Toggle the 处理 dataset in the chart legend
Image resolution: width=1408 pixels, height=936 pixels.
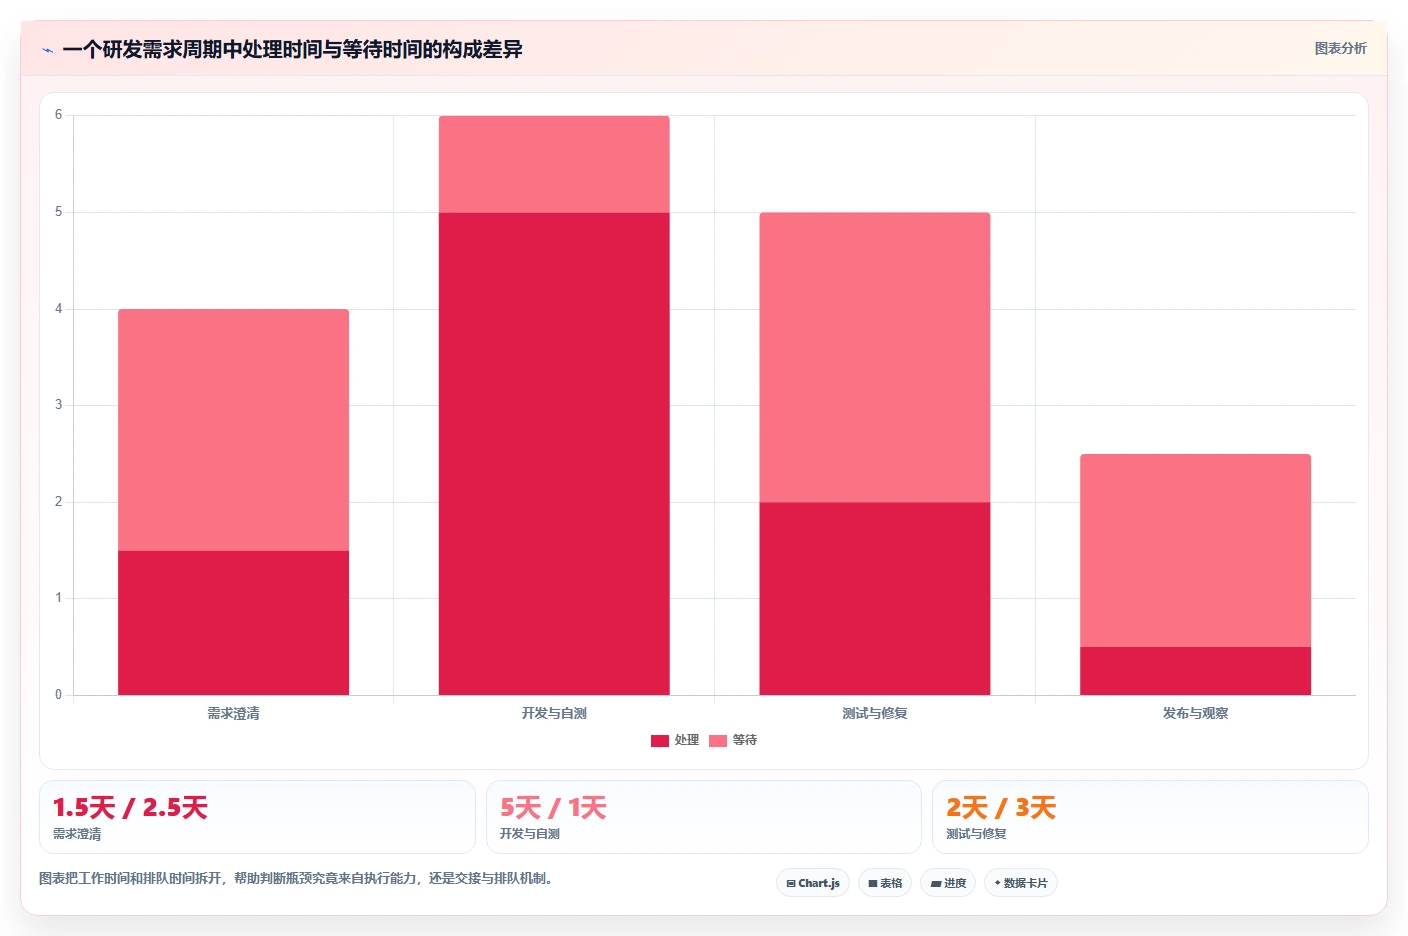675,740
